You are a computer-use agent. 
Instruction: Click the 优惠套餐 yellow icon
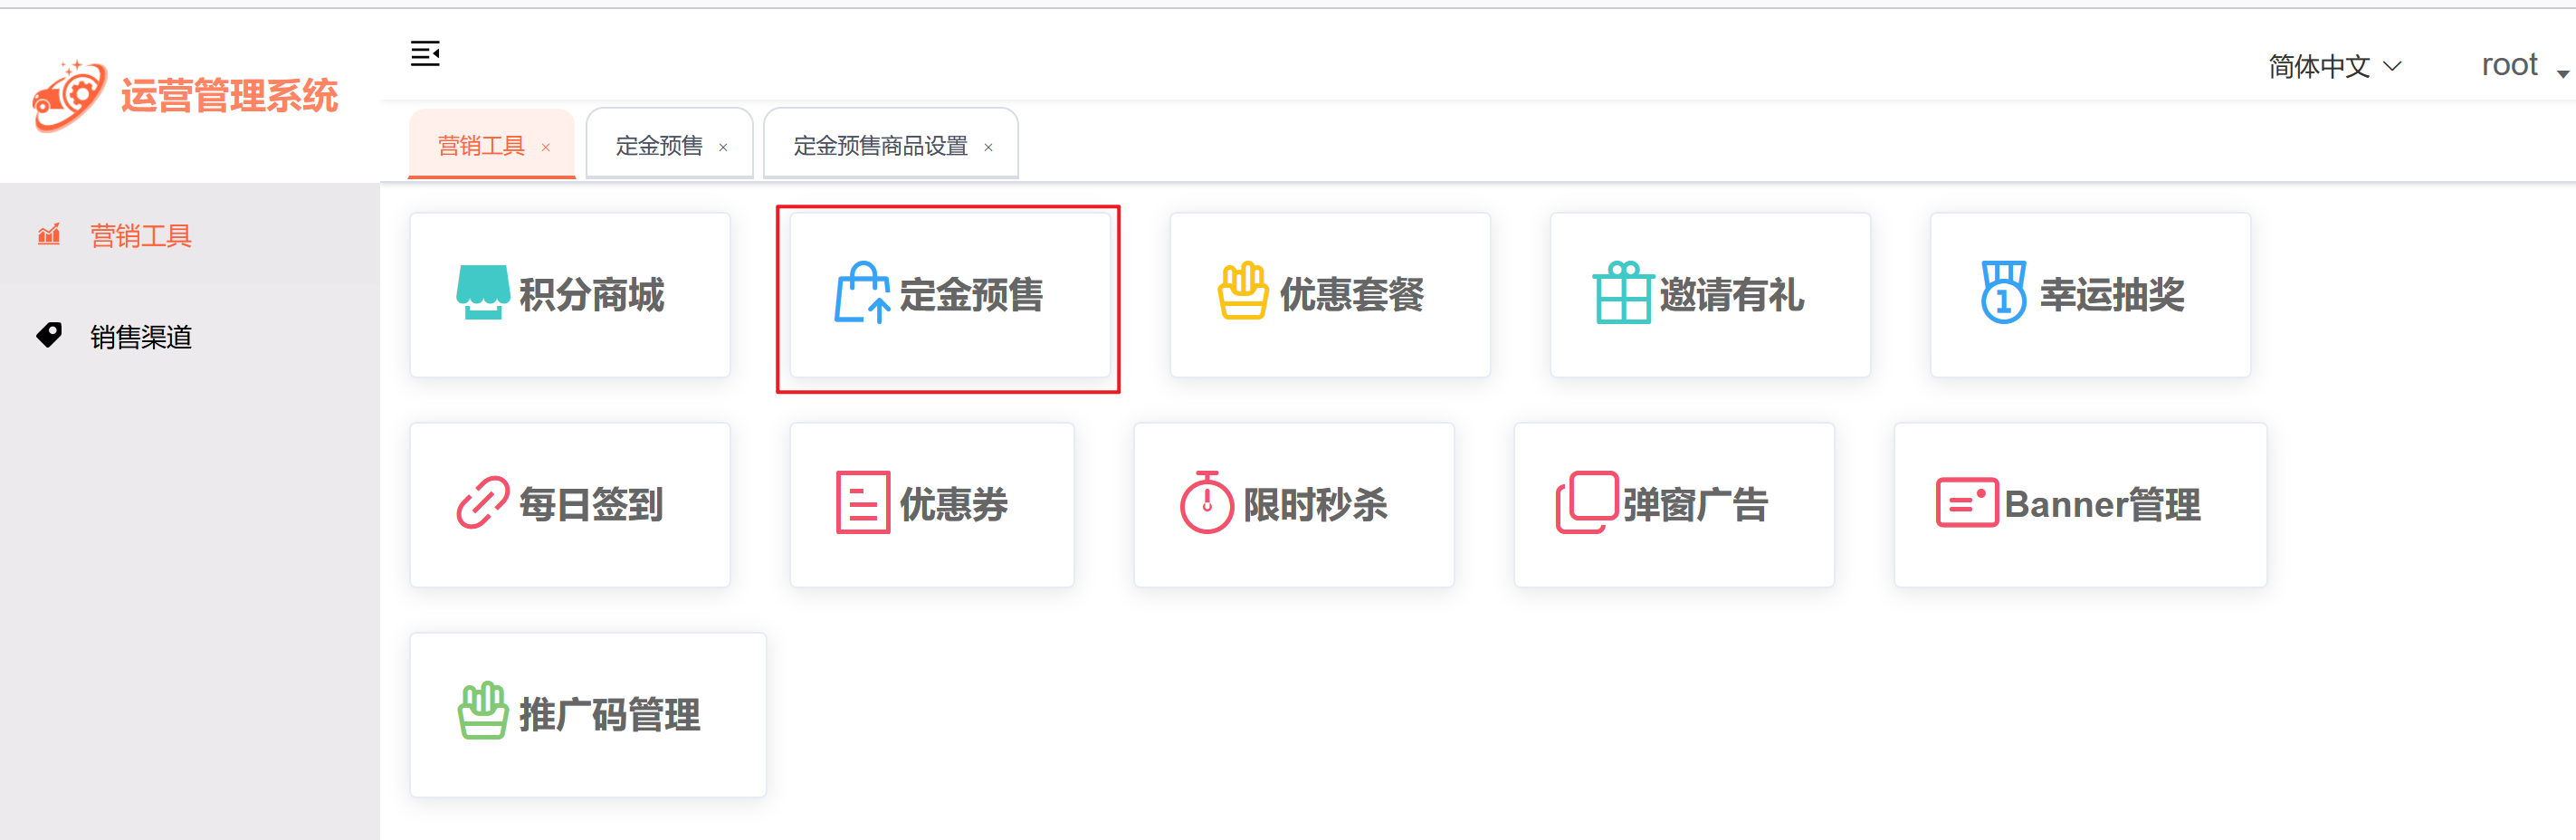(x=1243, y=292)
